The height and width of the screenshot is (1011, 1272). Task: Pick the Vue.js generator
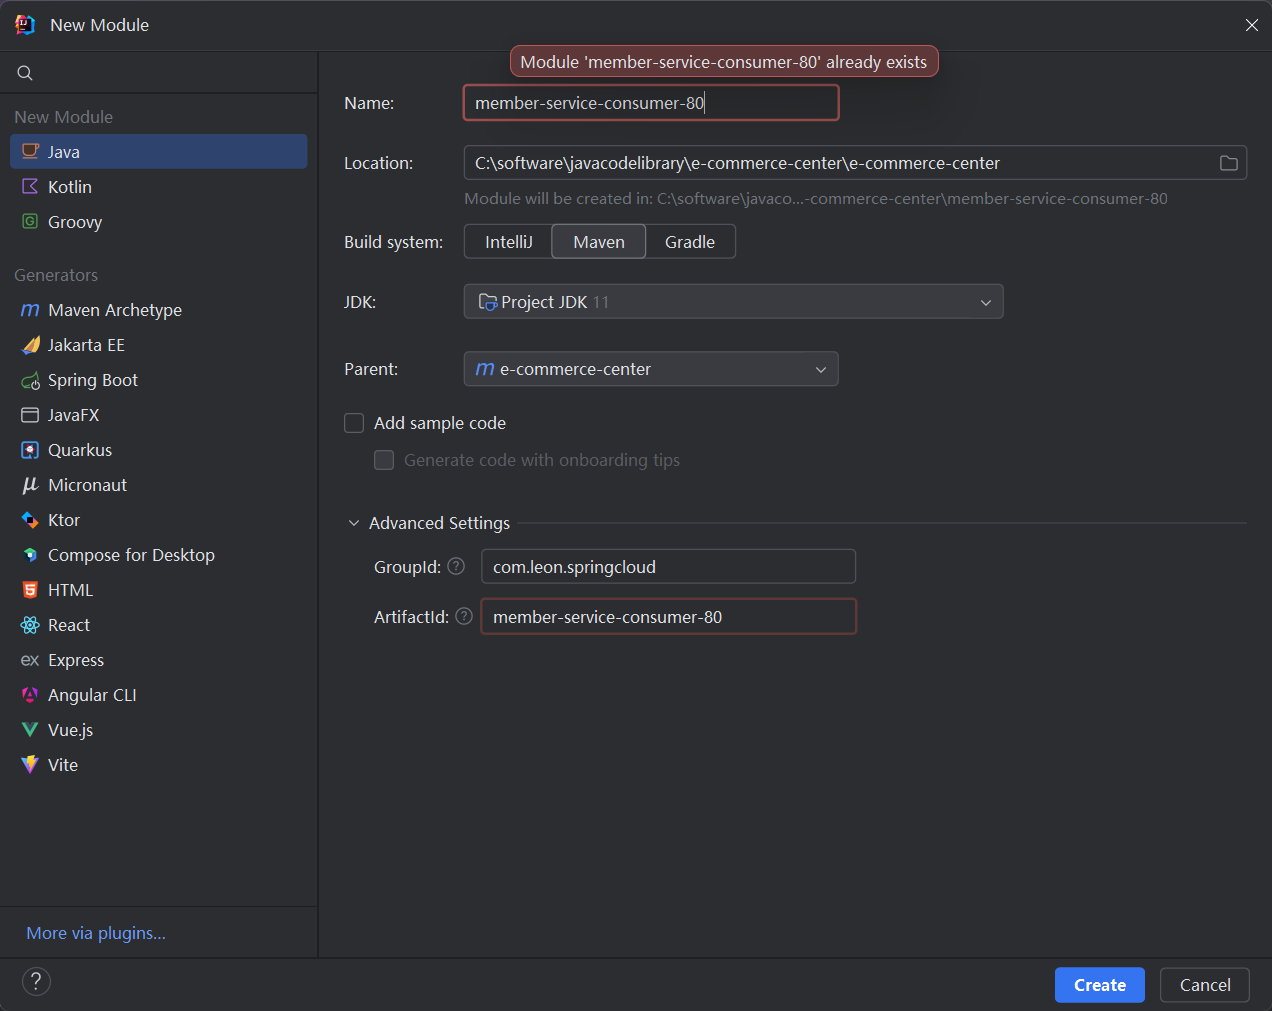[x=70, y=730]
